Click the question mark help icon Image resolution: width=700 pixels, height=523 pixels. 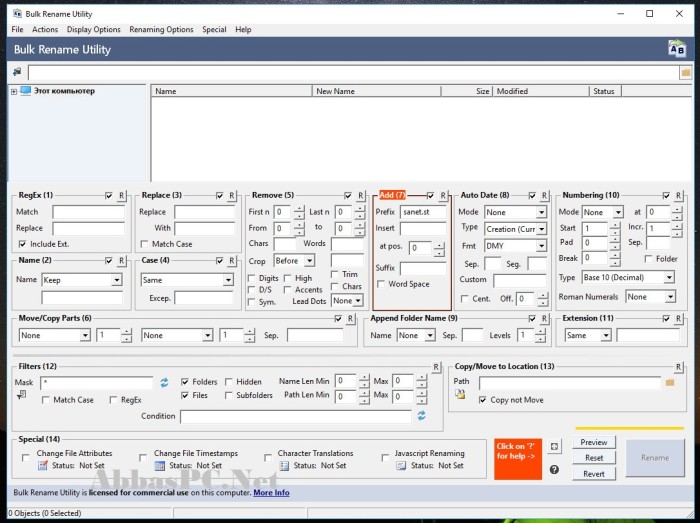tap(554, 469)
